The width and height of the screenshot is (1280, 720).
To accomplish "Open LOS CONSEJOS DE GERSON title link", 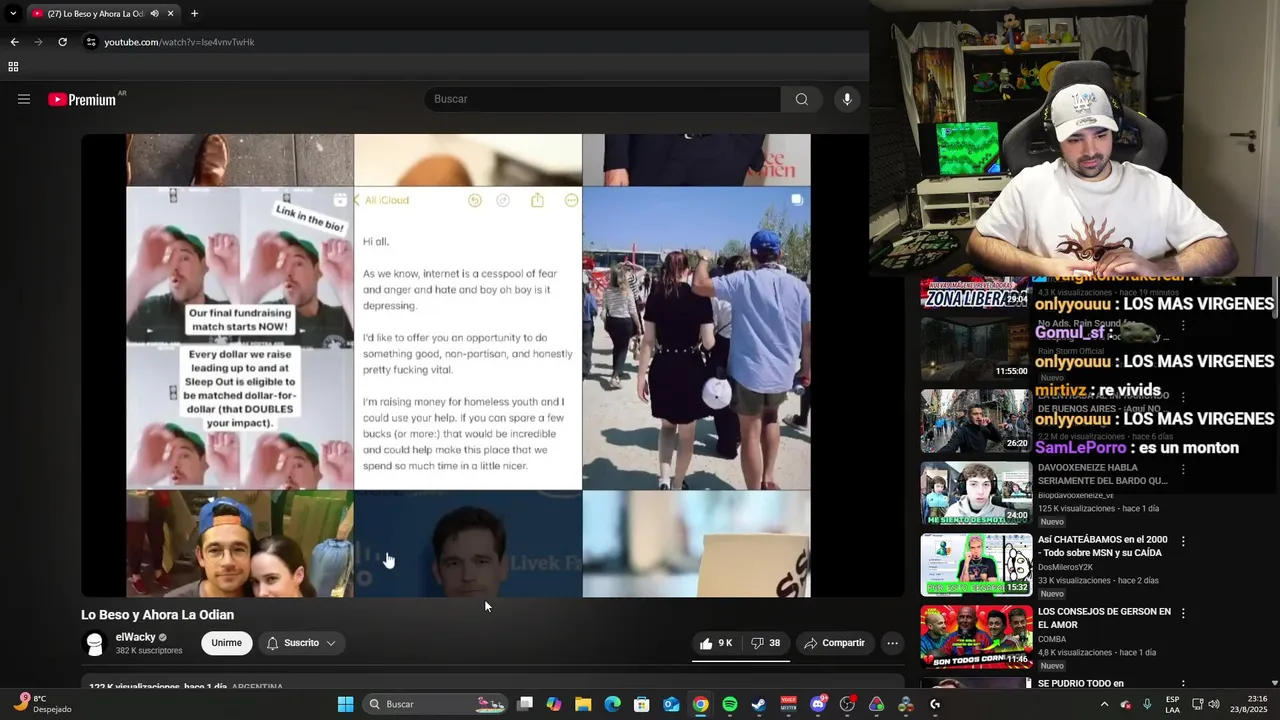I will (x=1104, y=618).
